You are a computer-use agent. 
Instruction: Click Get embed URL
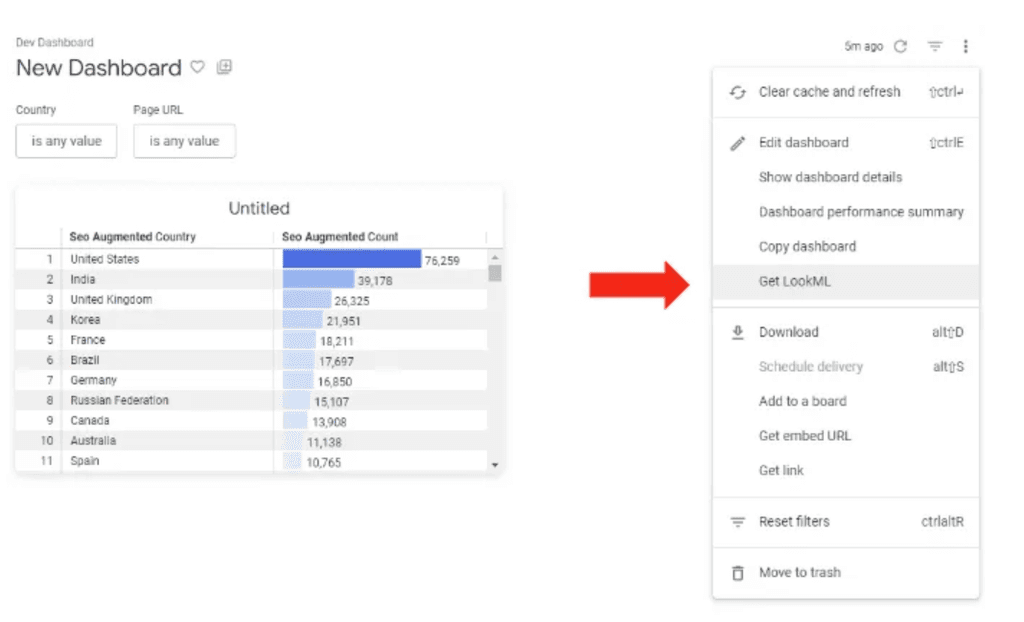pos(805,436)
